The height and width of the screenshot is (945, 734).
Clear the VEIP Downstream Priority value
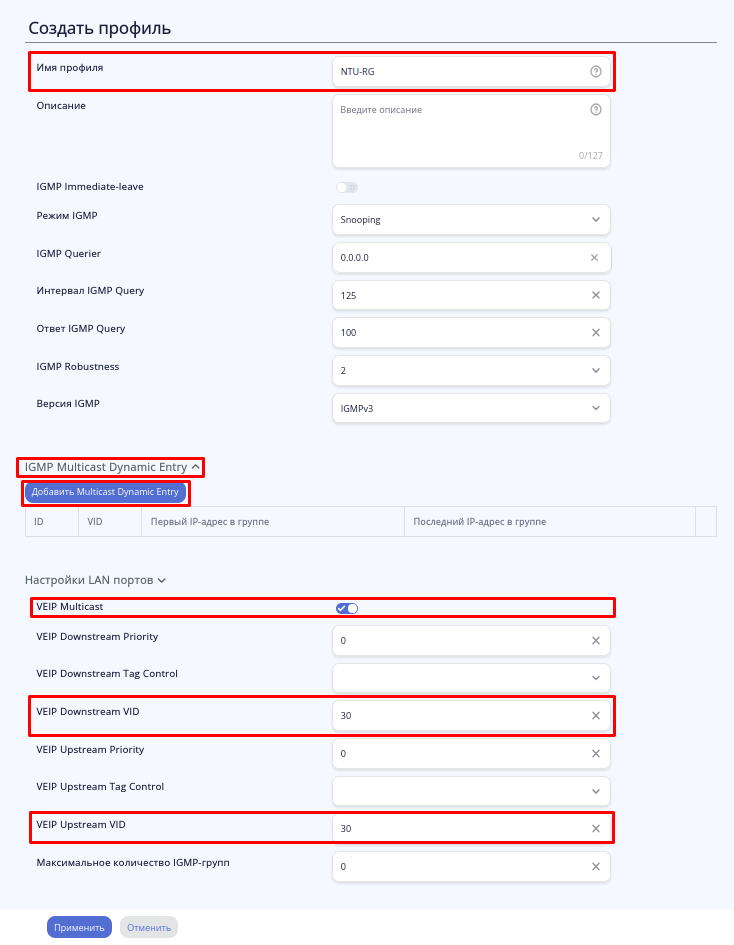595,640
